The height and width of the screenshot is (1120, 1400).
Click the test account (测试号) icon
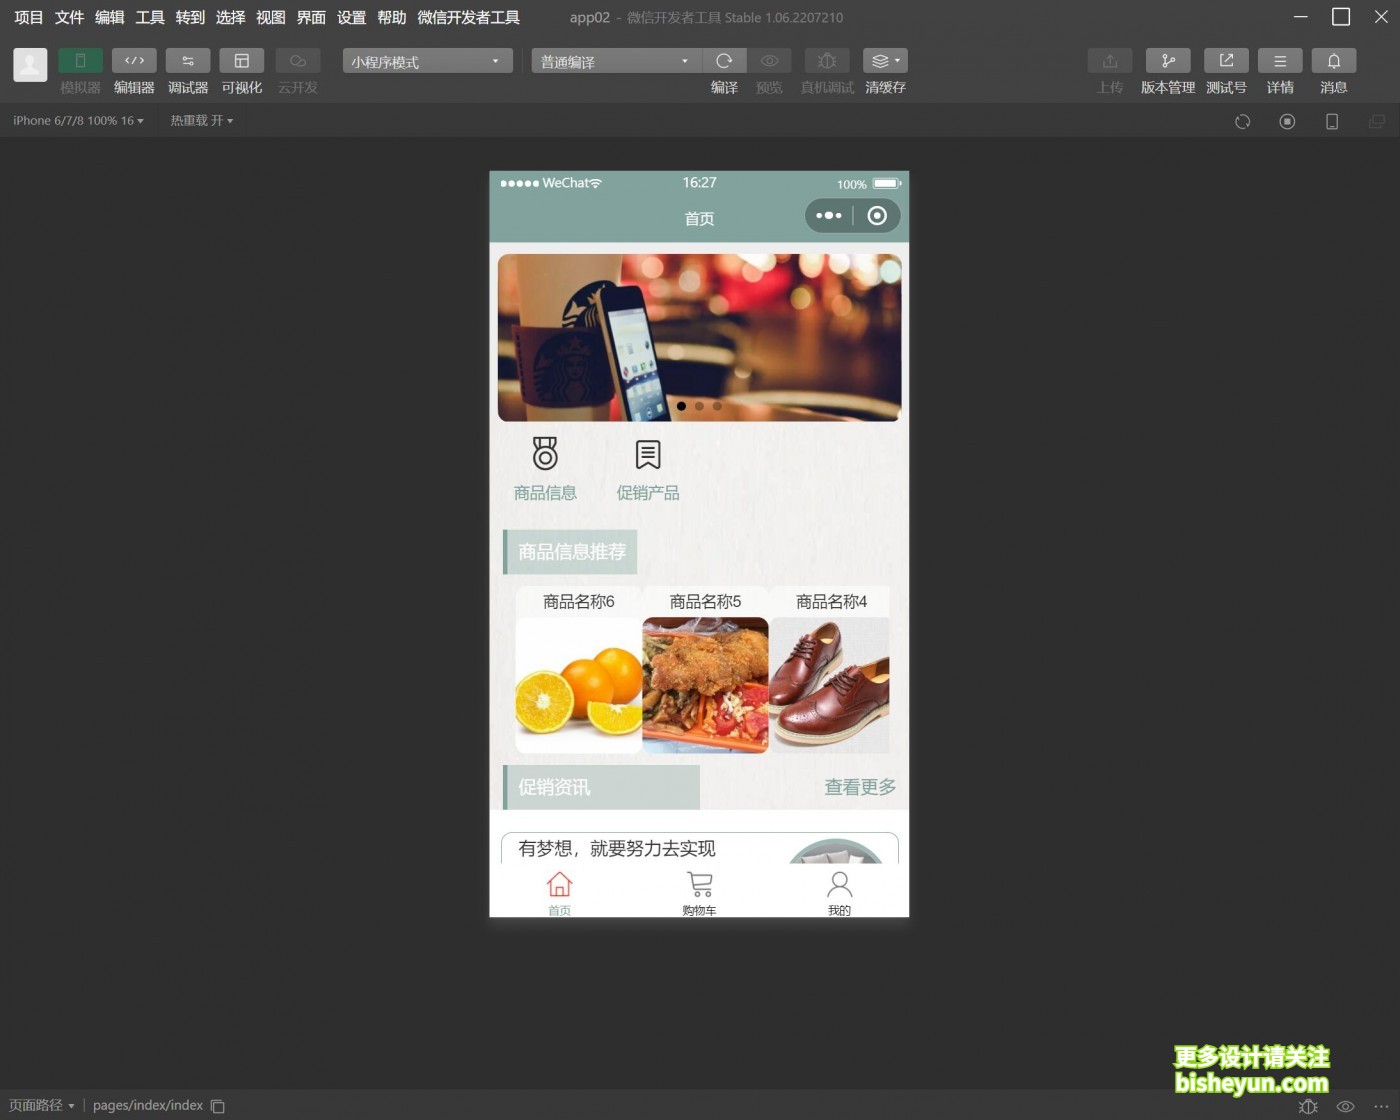point(1226,61)
